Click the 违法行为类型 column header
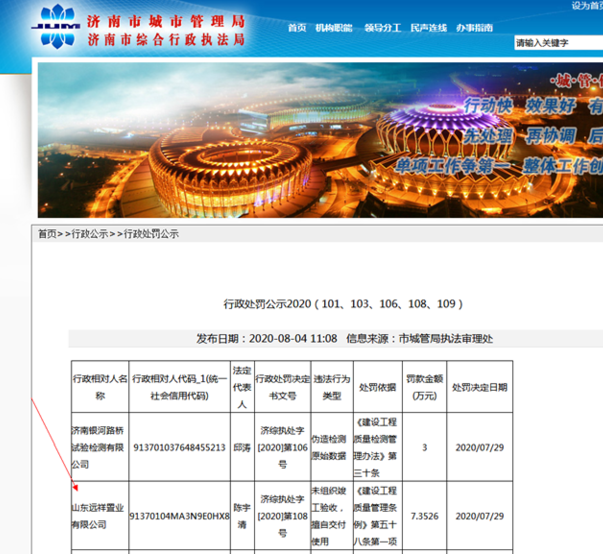 coord(332,387)
